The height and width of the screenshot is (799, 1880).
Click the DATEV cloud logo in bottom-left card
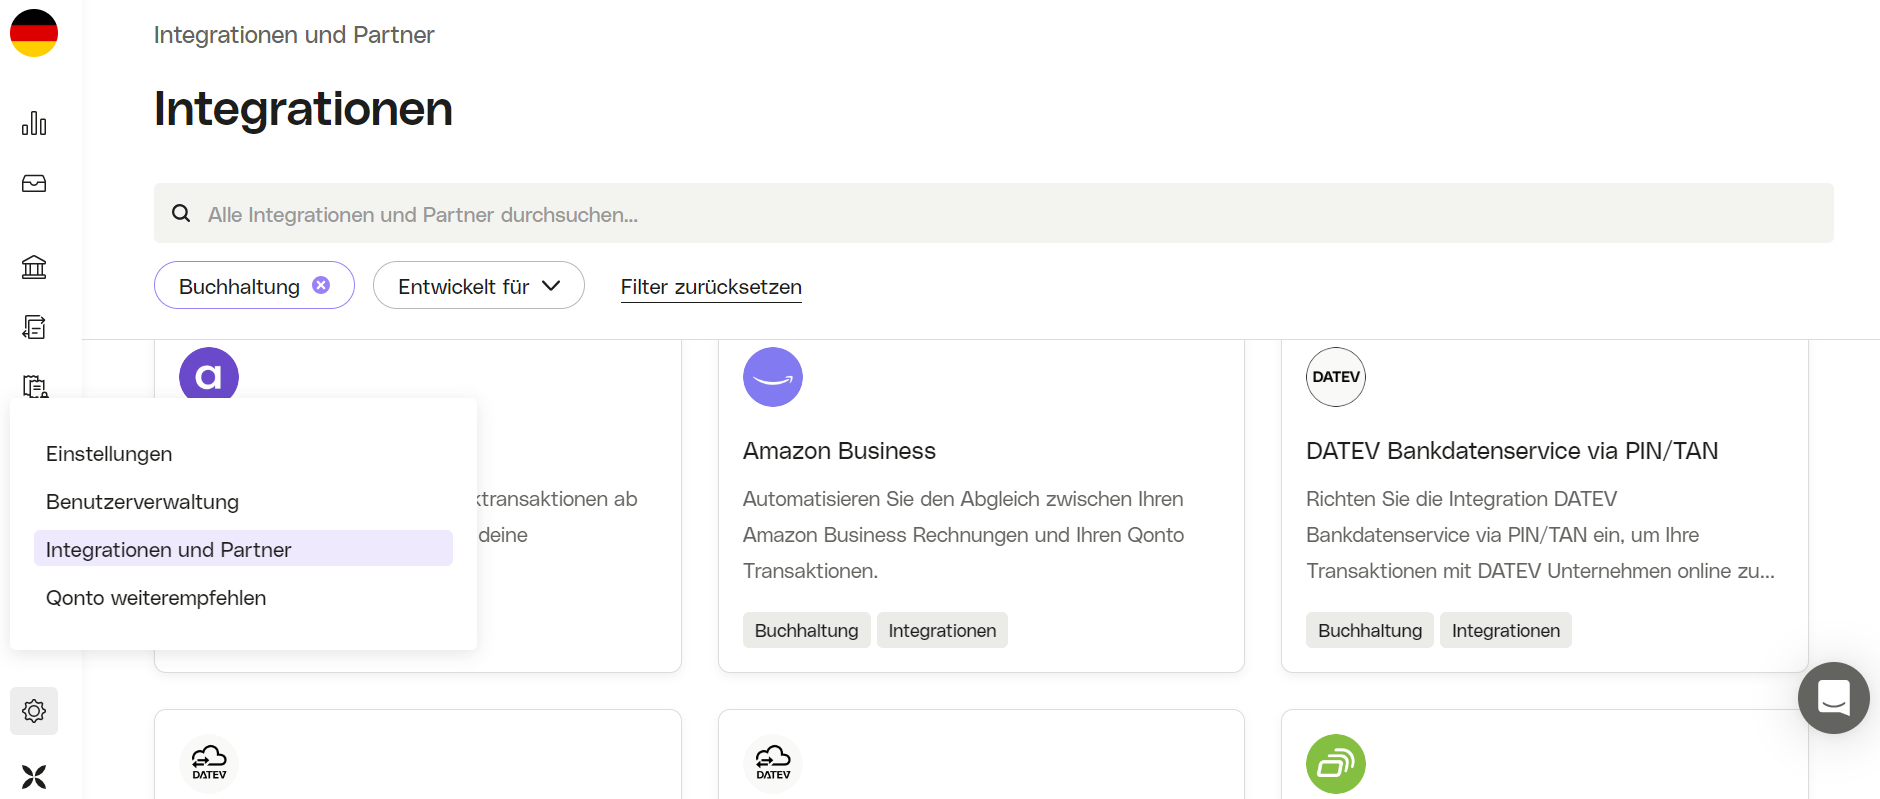point(209,764)
